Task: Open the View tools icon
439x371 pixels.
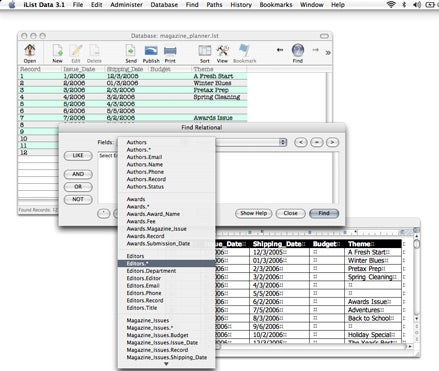Action: [x=222, y=53]
